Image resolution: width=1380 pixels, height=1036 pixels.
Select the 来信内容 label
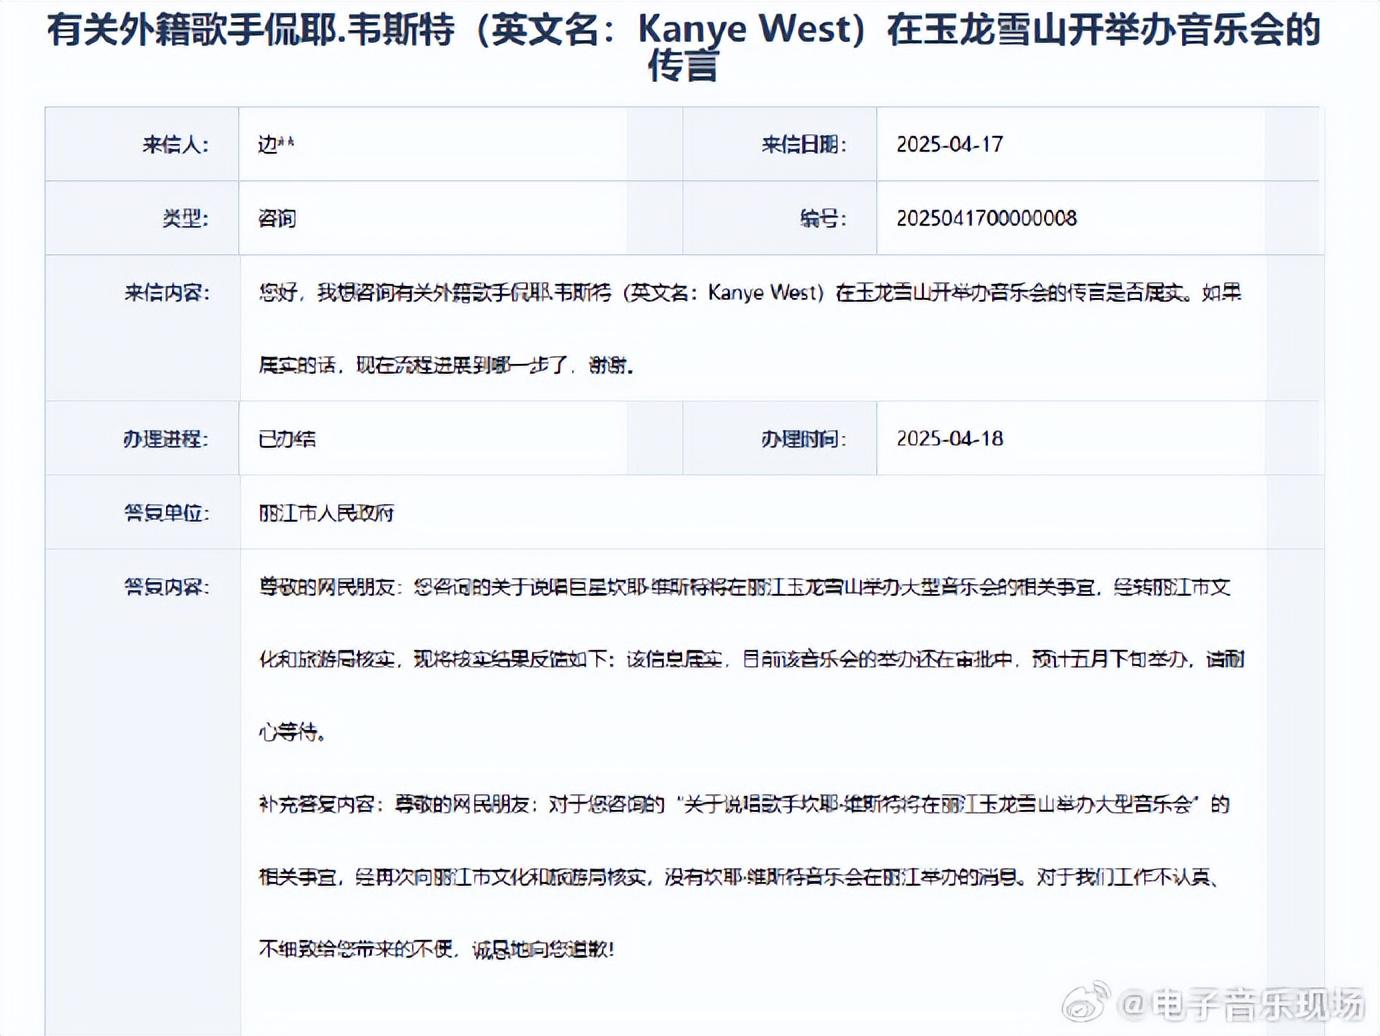167,293
